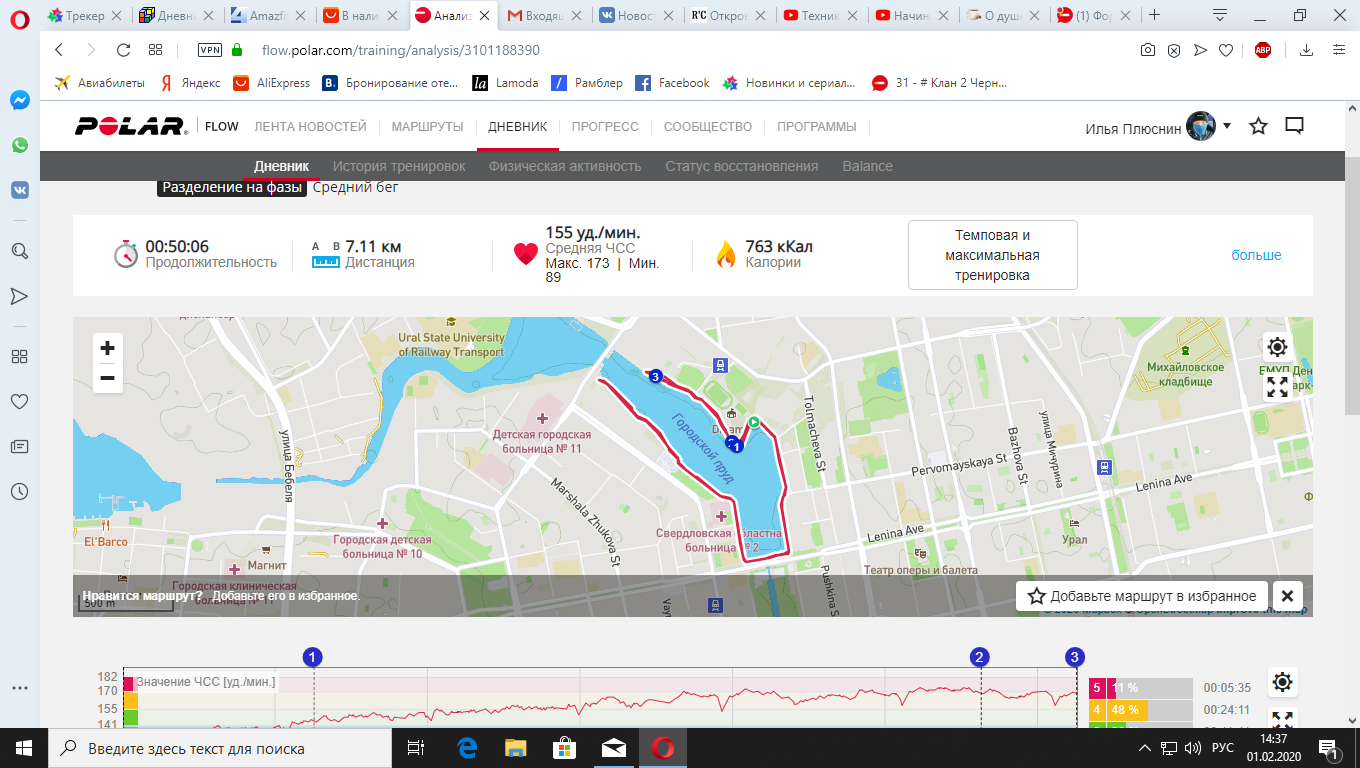Switch to История тренировок tab
The width and height of the screenshot is (1360, 768).
(399, 166)
